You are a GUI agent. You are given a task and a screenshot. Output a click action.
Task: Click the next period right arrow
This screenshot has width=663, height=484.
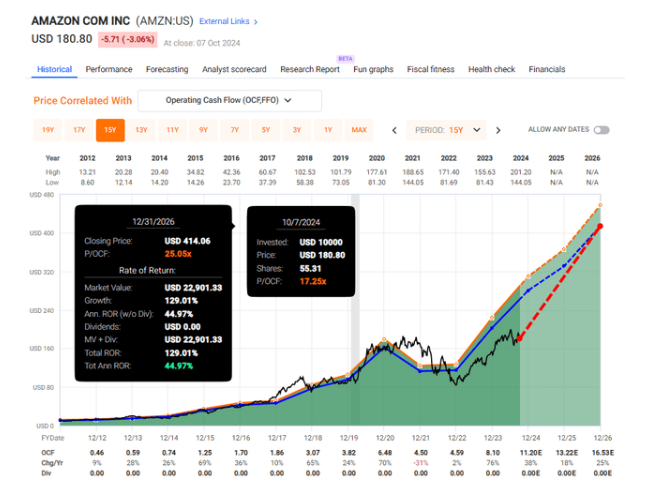498,131
